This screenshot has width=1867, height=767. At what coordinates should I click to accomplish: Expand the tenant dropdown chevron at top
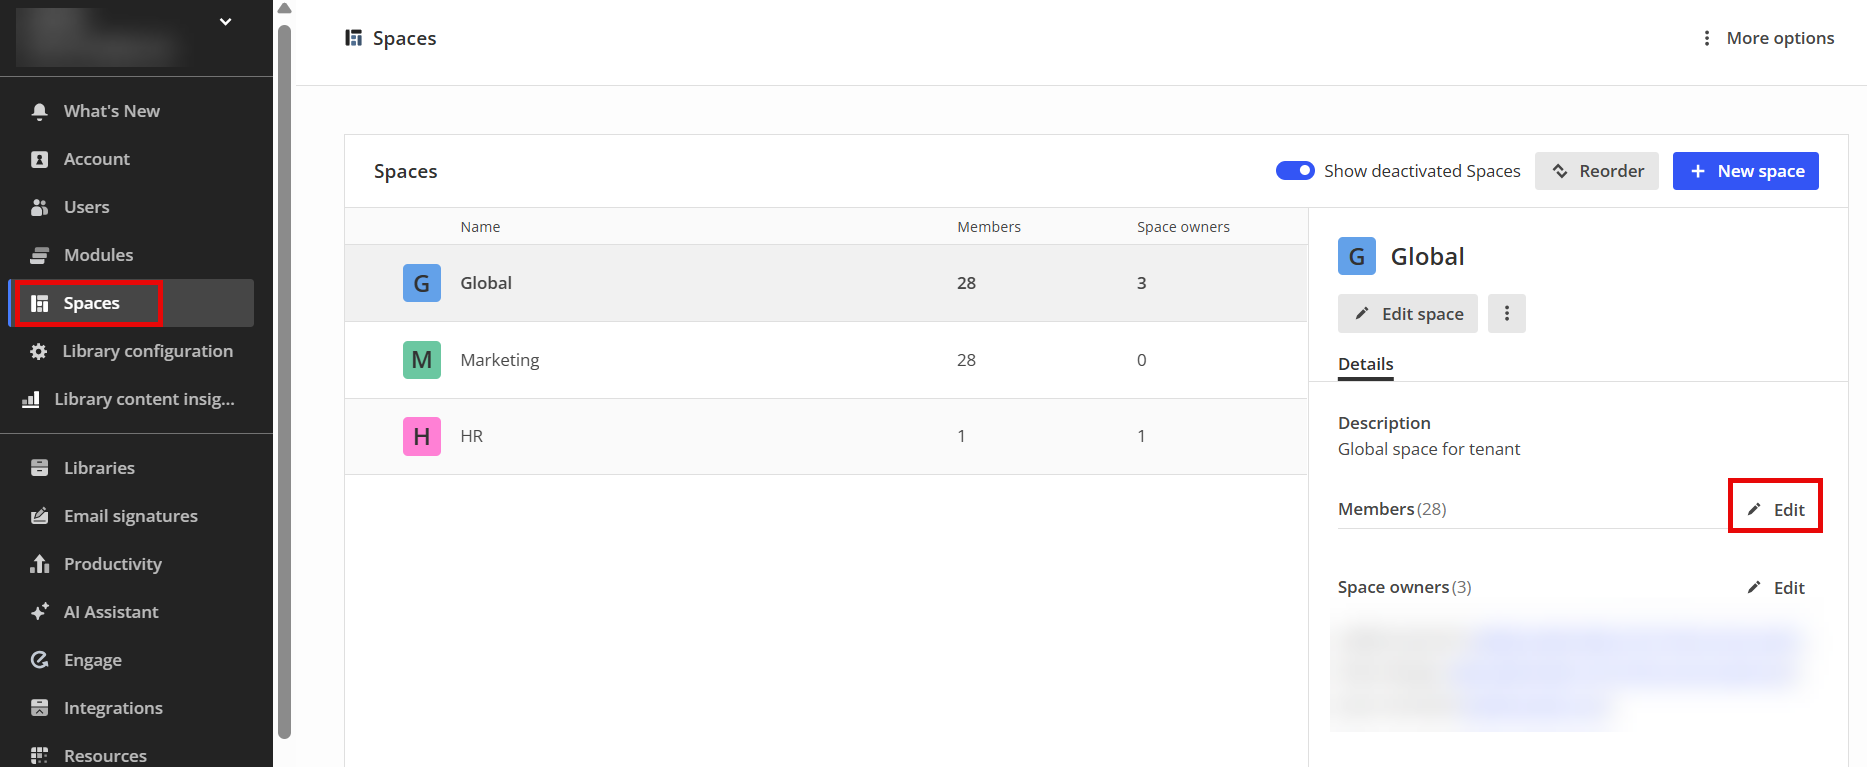point(226,22)
